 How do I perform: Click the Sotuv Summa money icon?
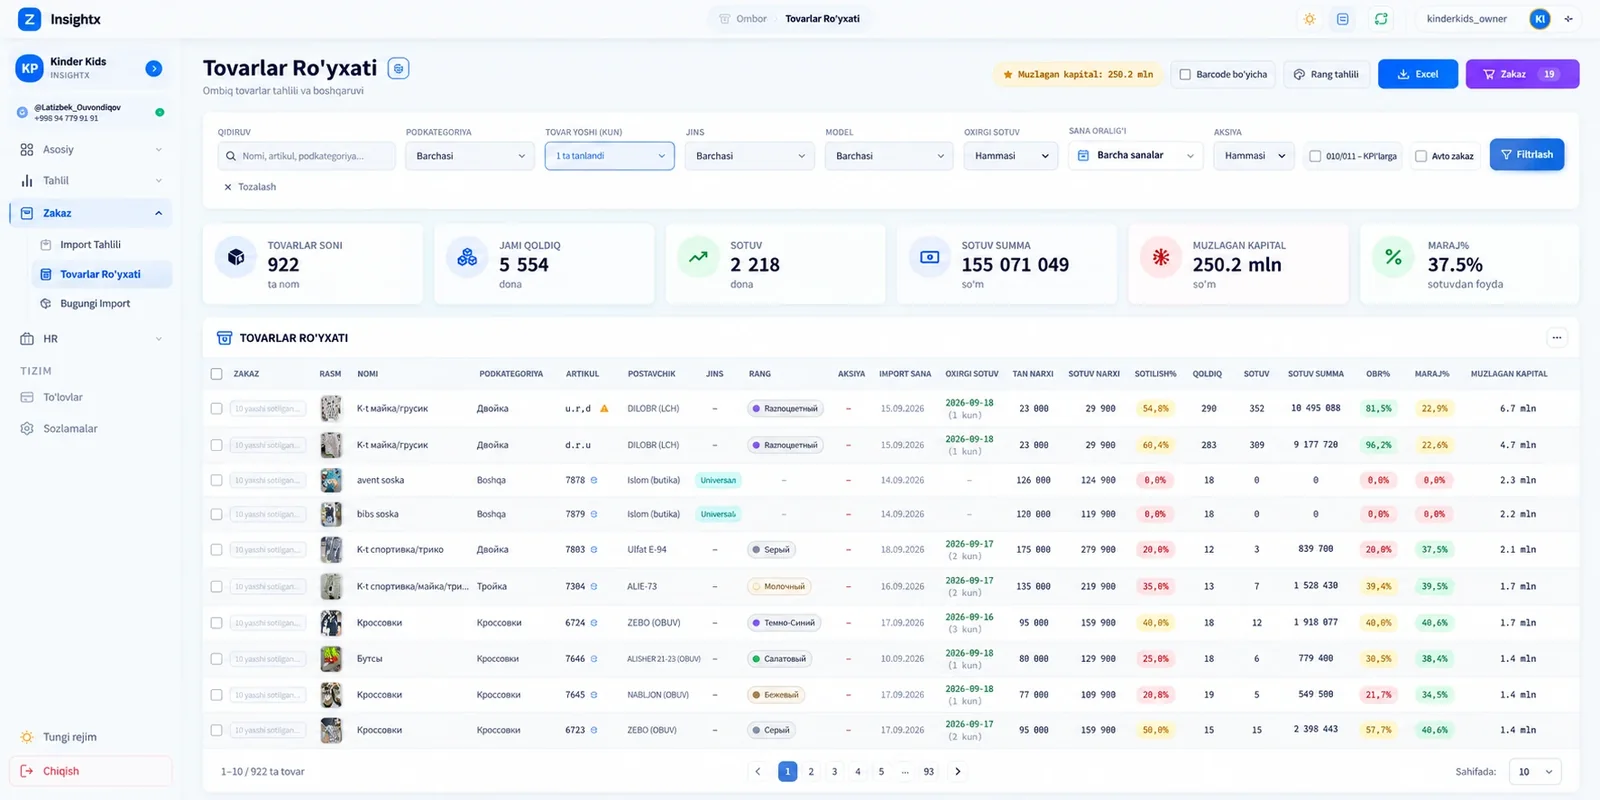[x=930, y=258]
